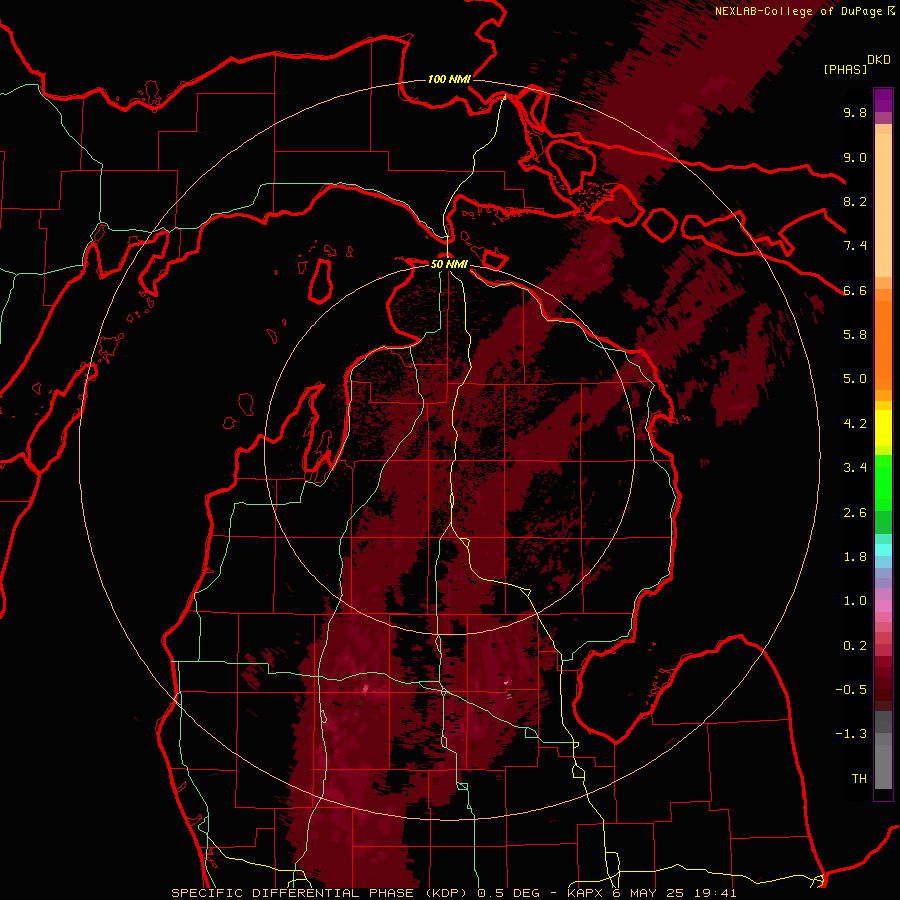Screen dimensions: 900x900
Task: Click the bottom caption showing KDP 0.5 DEG KAPX
Action: 453,893
